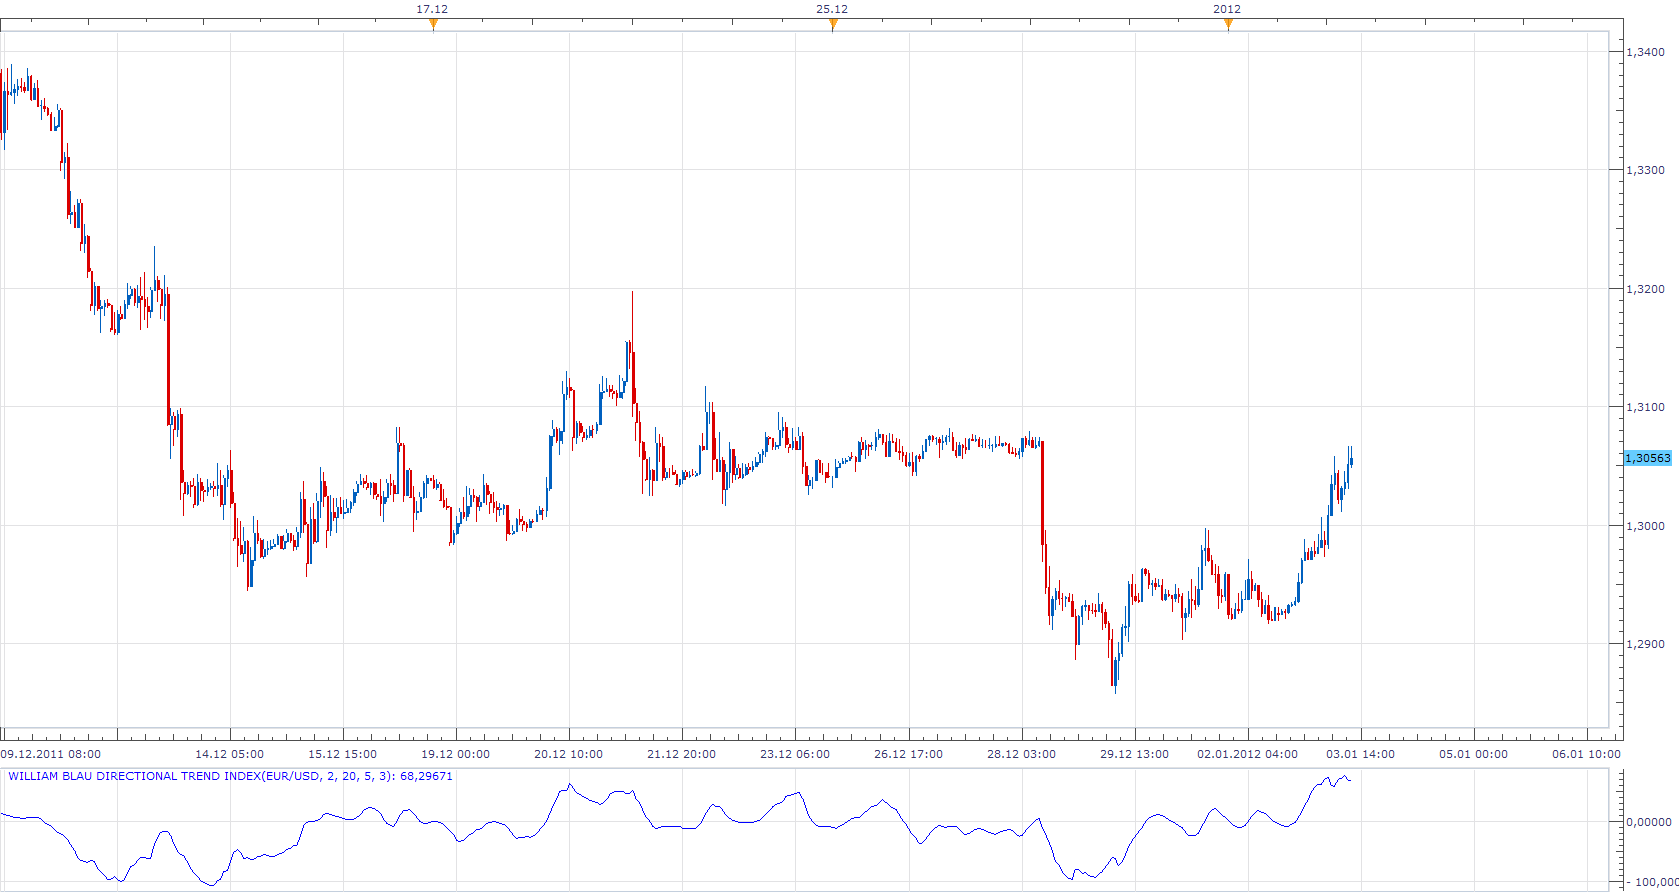Click the 1,3100 price axis label
Screen dimensions: 1680x892
point(1646,407)
